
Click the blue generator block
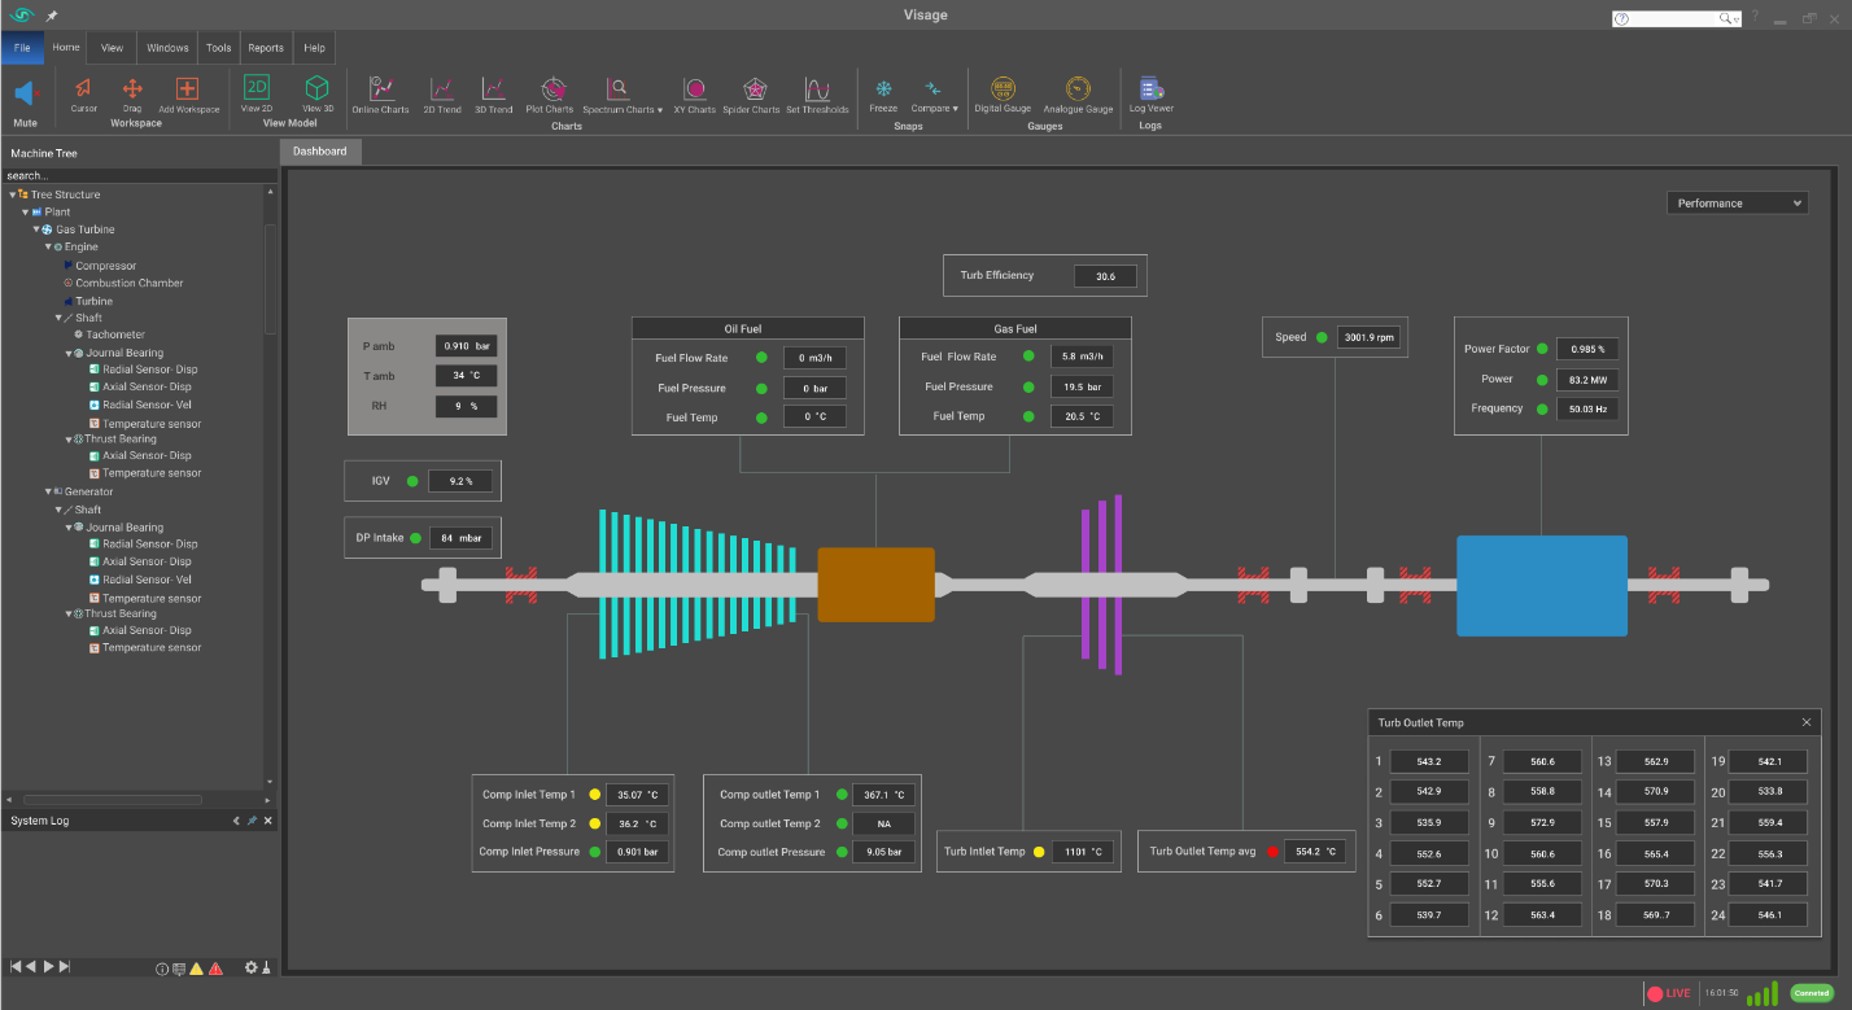pos(1541,585)
